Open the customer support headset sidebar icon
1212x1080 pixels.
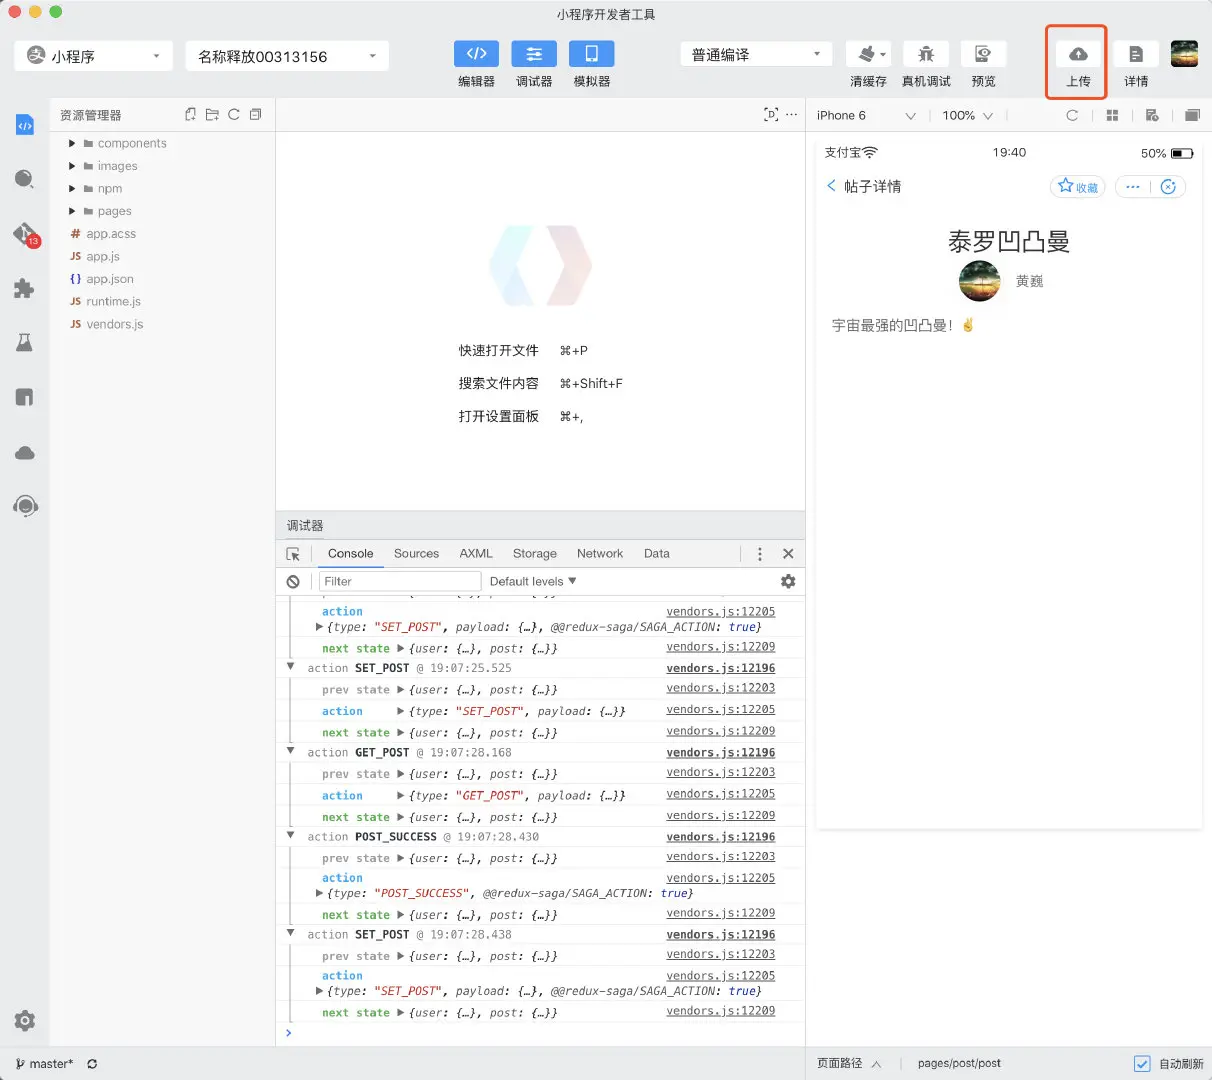tap(25, 506)
